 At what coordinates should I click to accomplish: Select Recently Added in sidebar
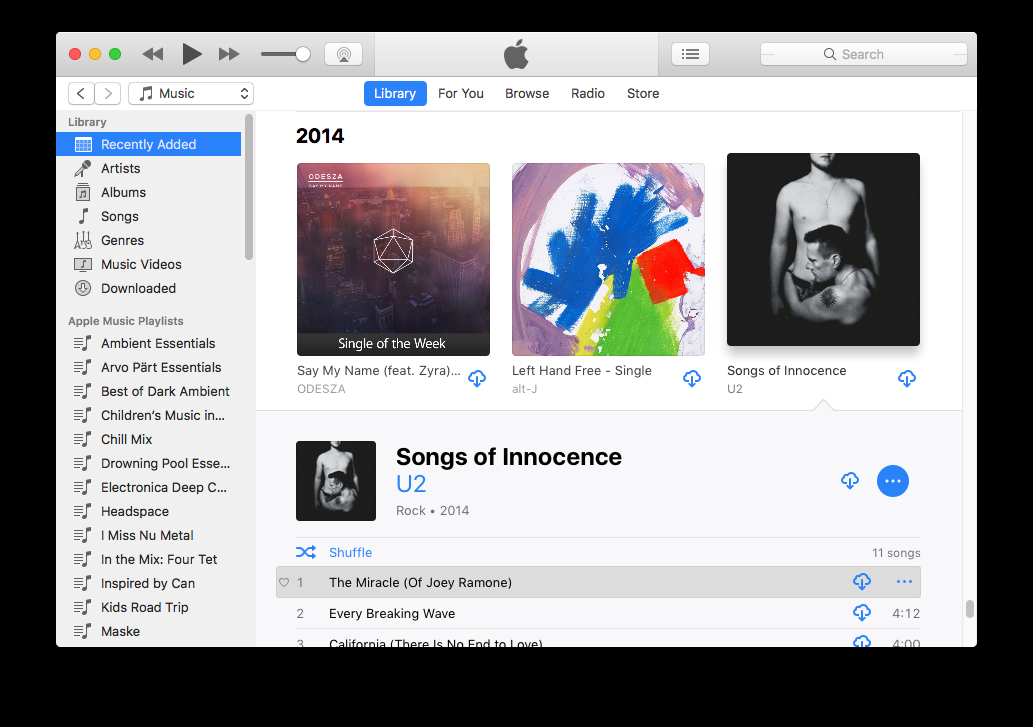tap(149, 144)
